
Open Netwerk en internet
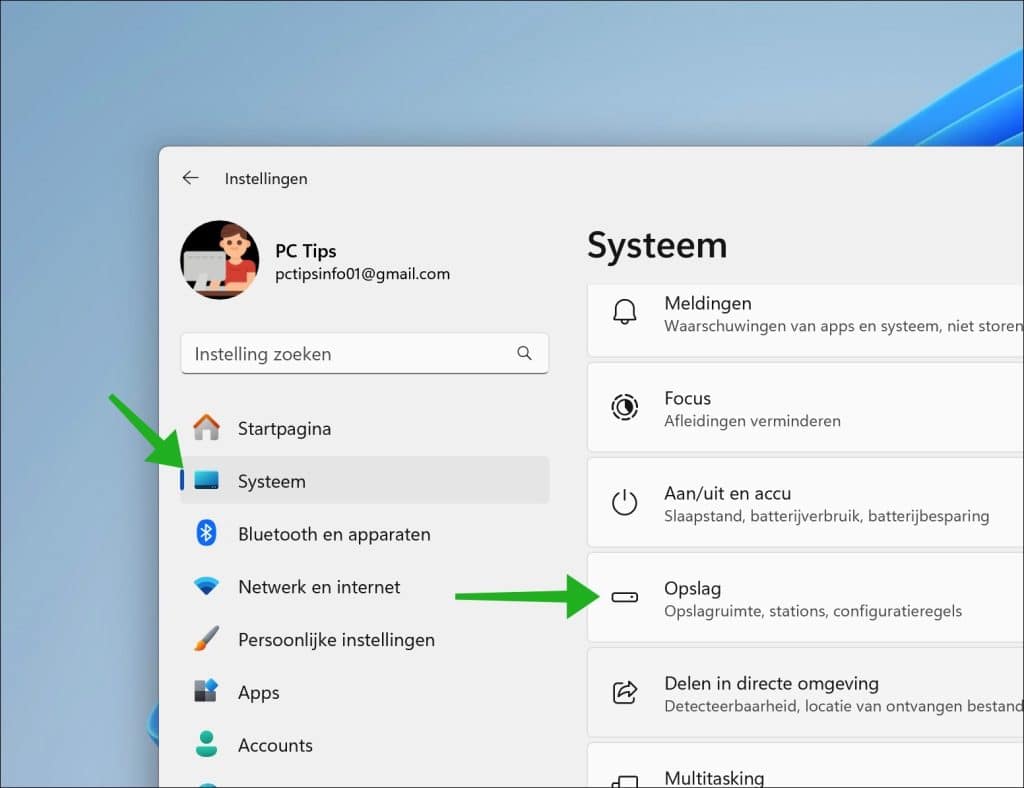319,587
